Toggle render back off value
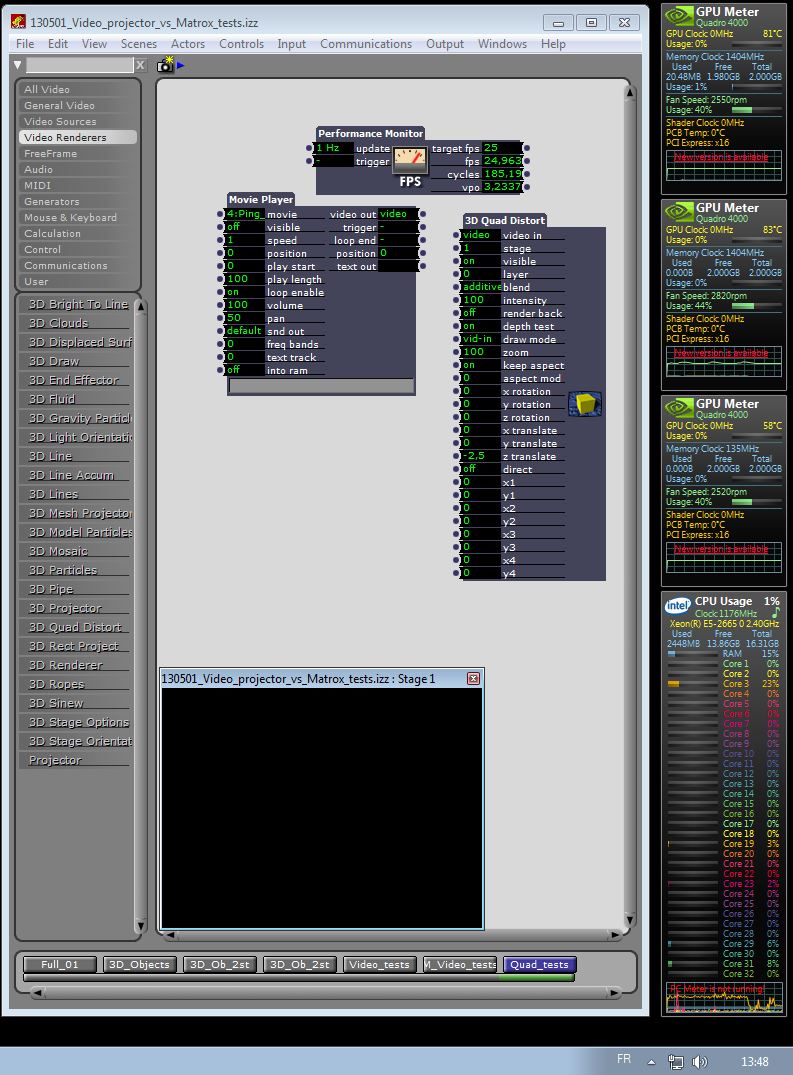This screenshot has height=1075, width=793. [480, 313]
